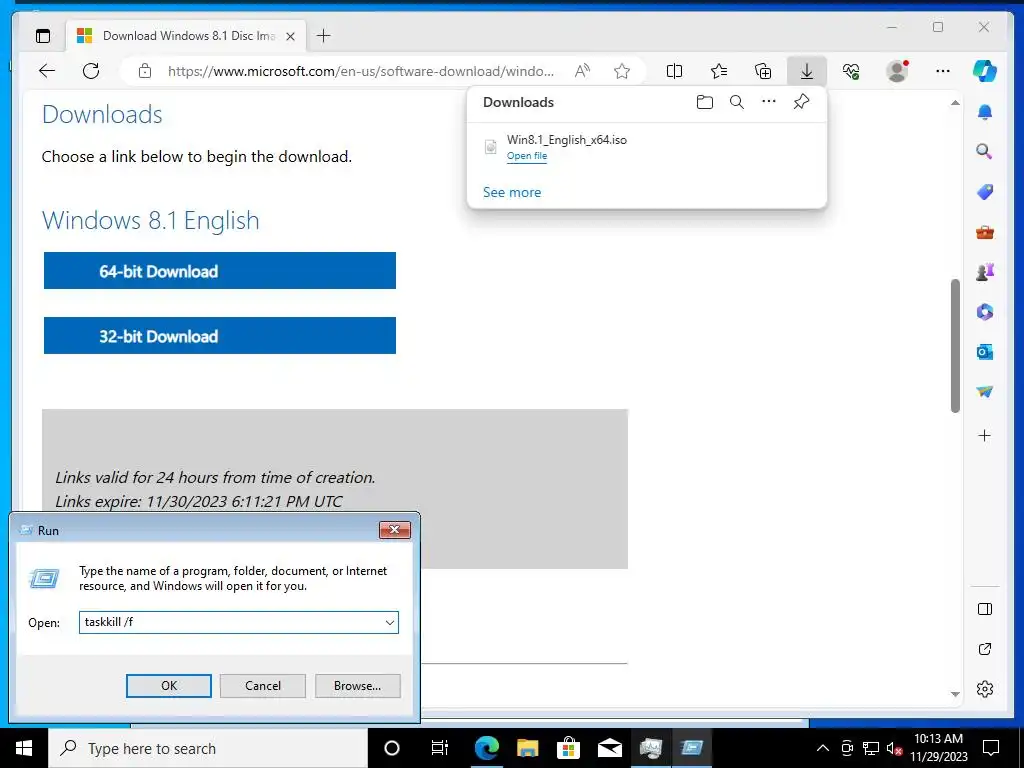Open the sidebar Games chess icon
The image size is (1024, 768).
(x=985, y=272)
